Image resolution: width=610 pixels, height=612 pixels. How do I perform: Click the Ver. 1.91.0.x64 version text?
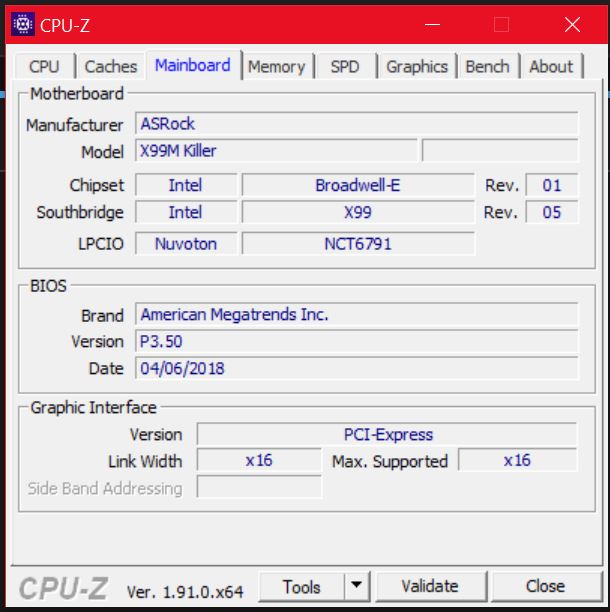185,592
